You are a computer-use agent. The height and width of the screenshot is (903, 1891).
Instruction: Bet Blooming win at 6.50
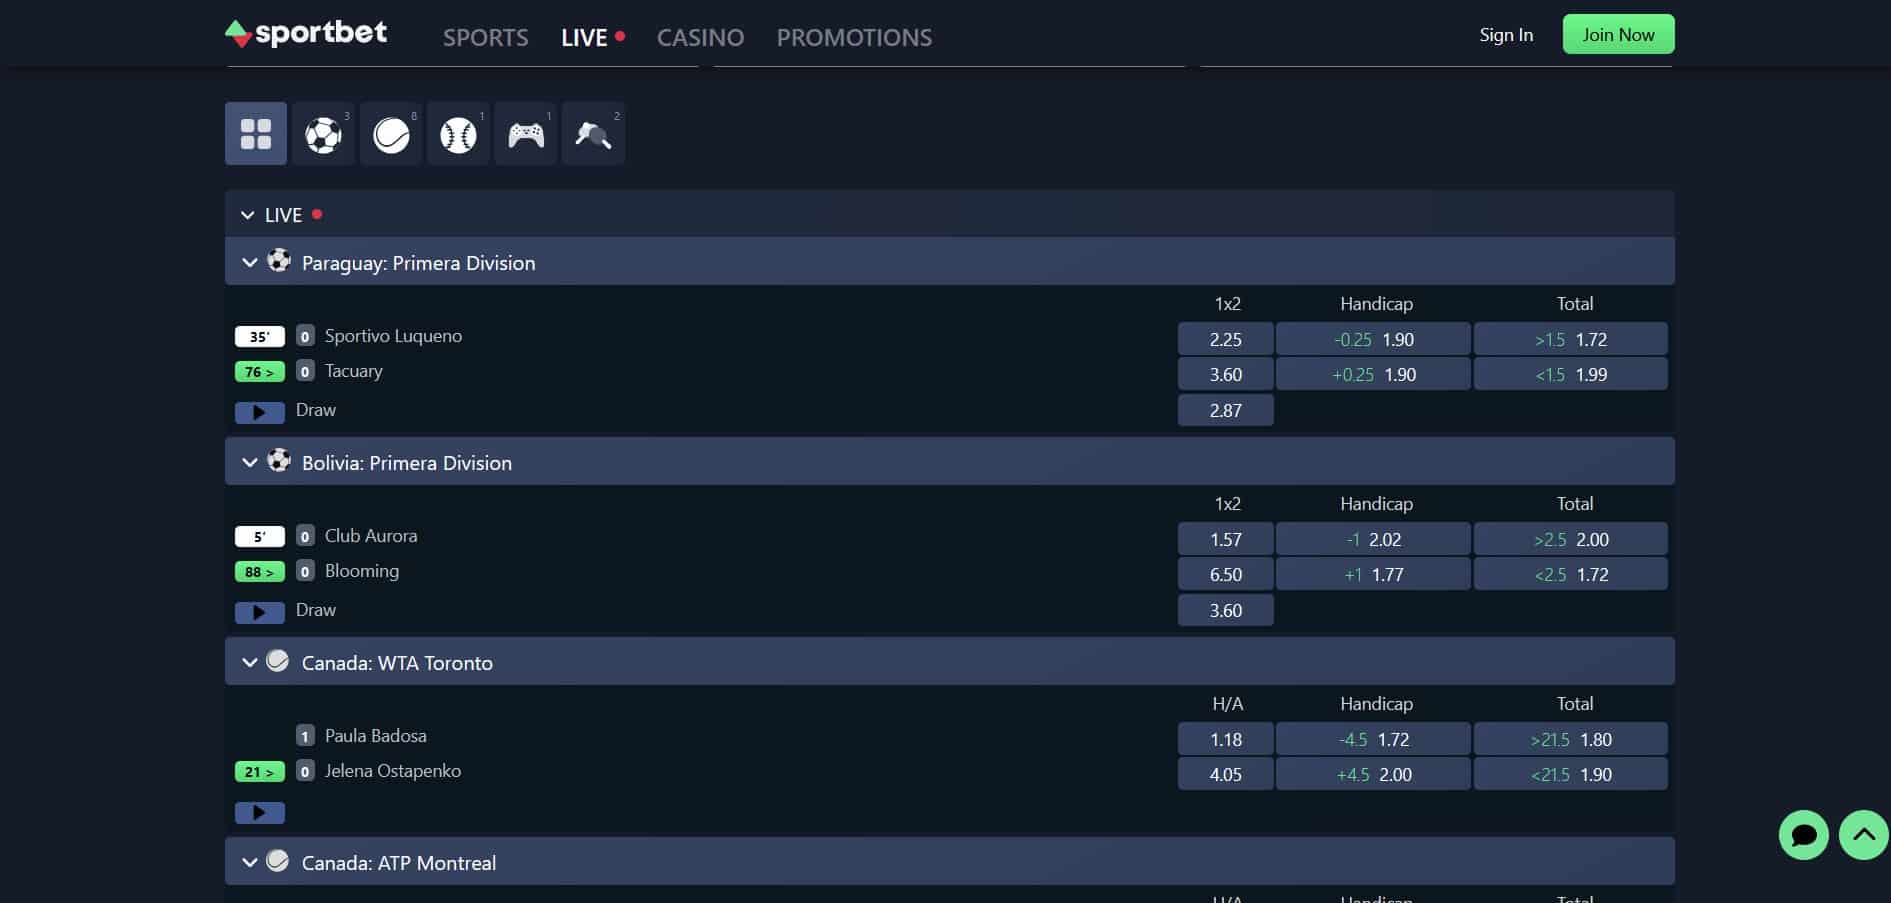pos(1226,574)
